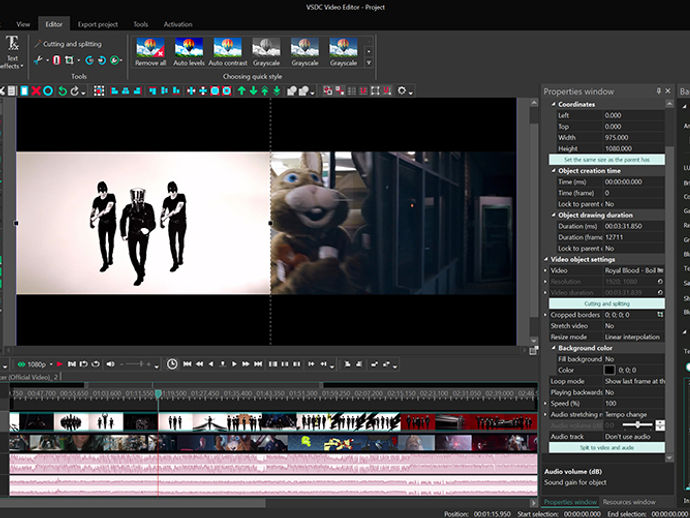Collapse the Video object settings section
This screenshot has width=690, height=518.
point(546,259)
